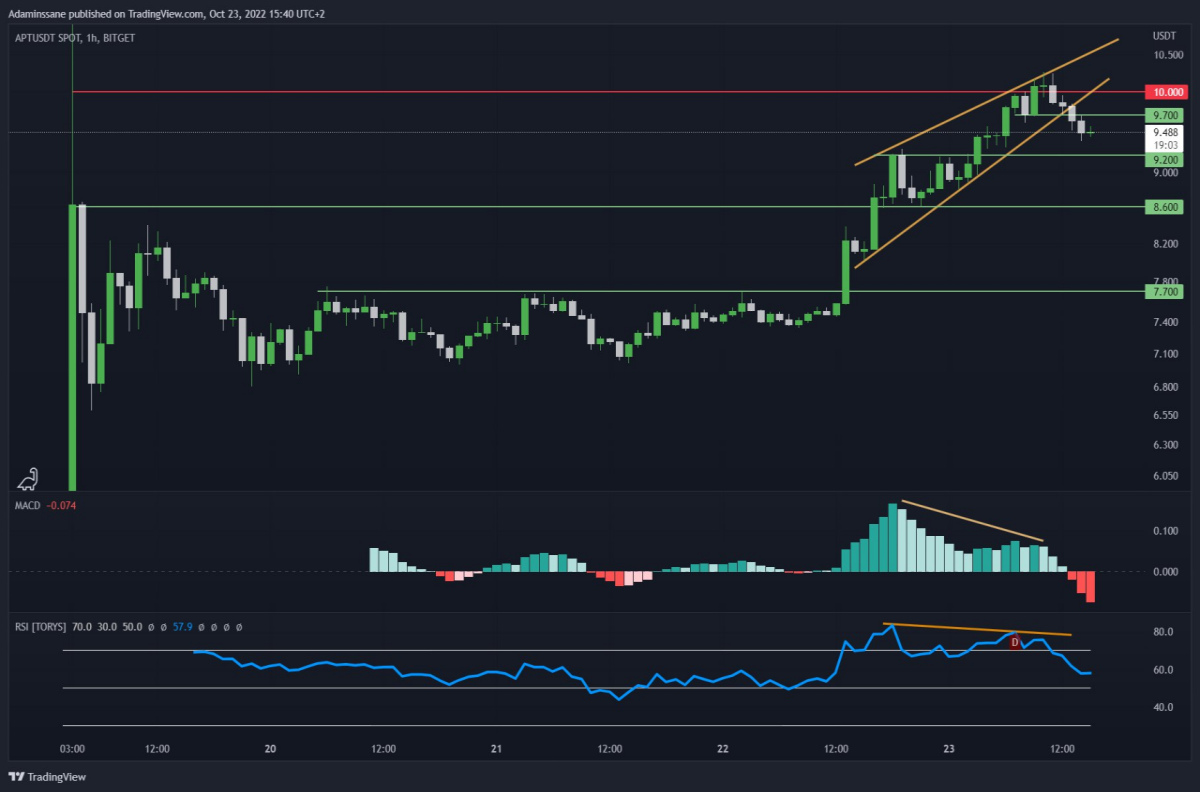Click the USDT currency label on price axis

tap(1164, 35)
